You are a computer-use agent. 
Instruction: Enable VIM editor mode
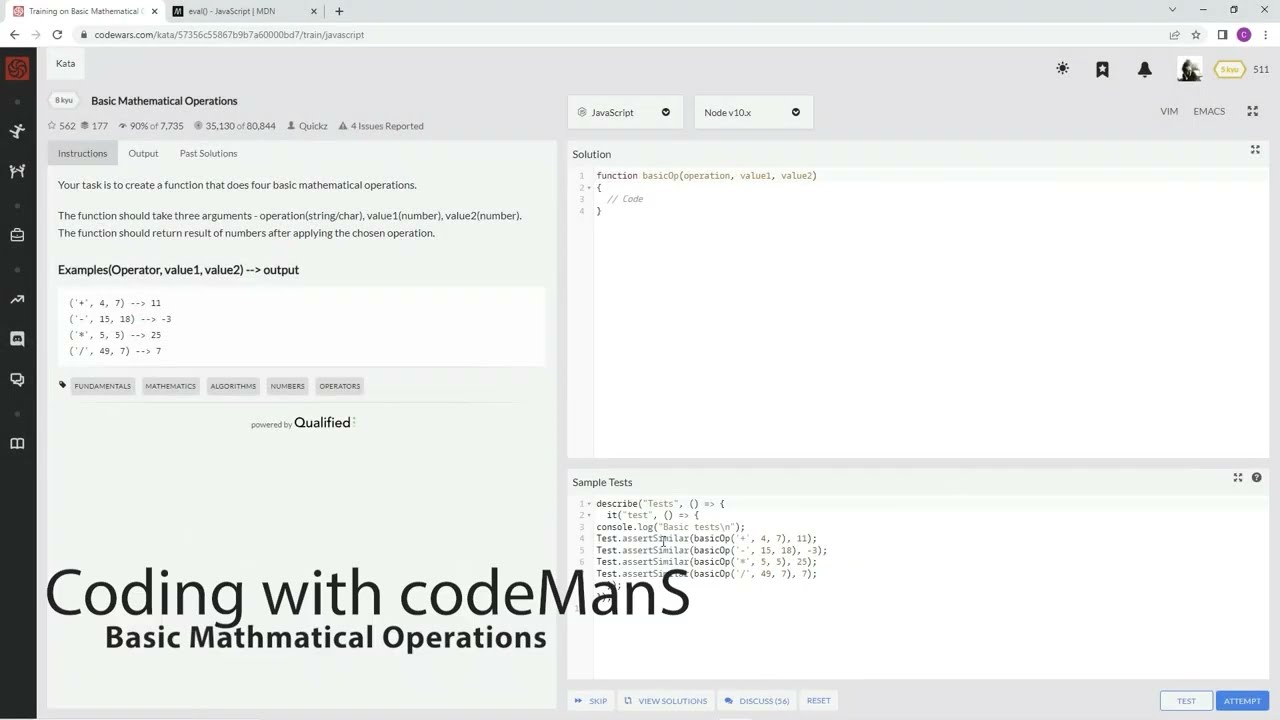[1169, 111]
